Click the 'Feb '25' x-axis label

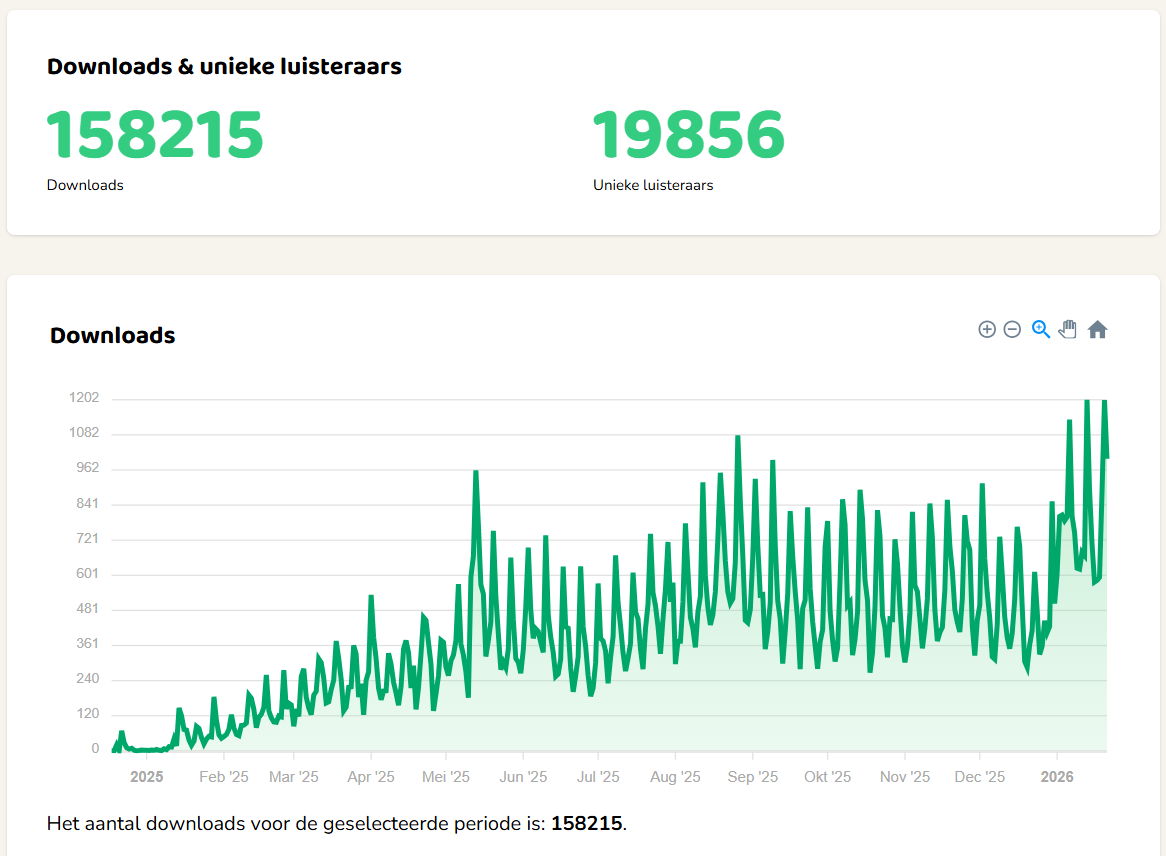[224, 777]
